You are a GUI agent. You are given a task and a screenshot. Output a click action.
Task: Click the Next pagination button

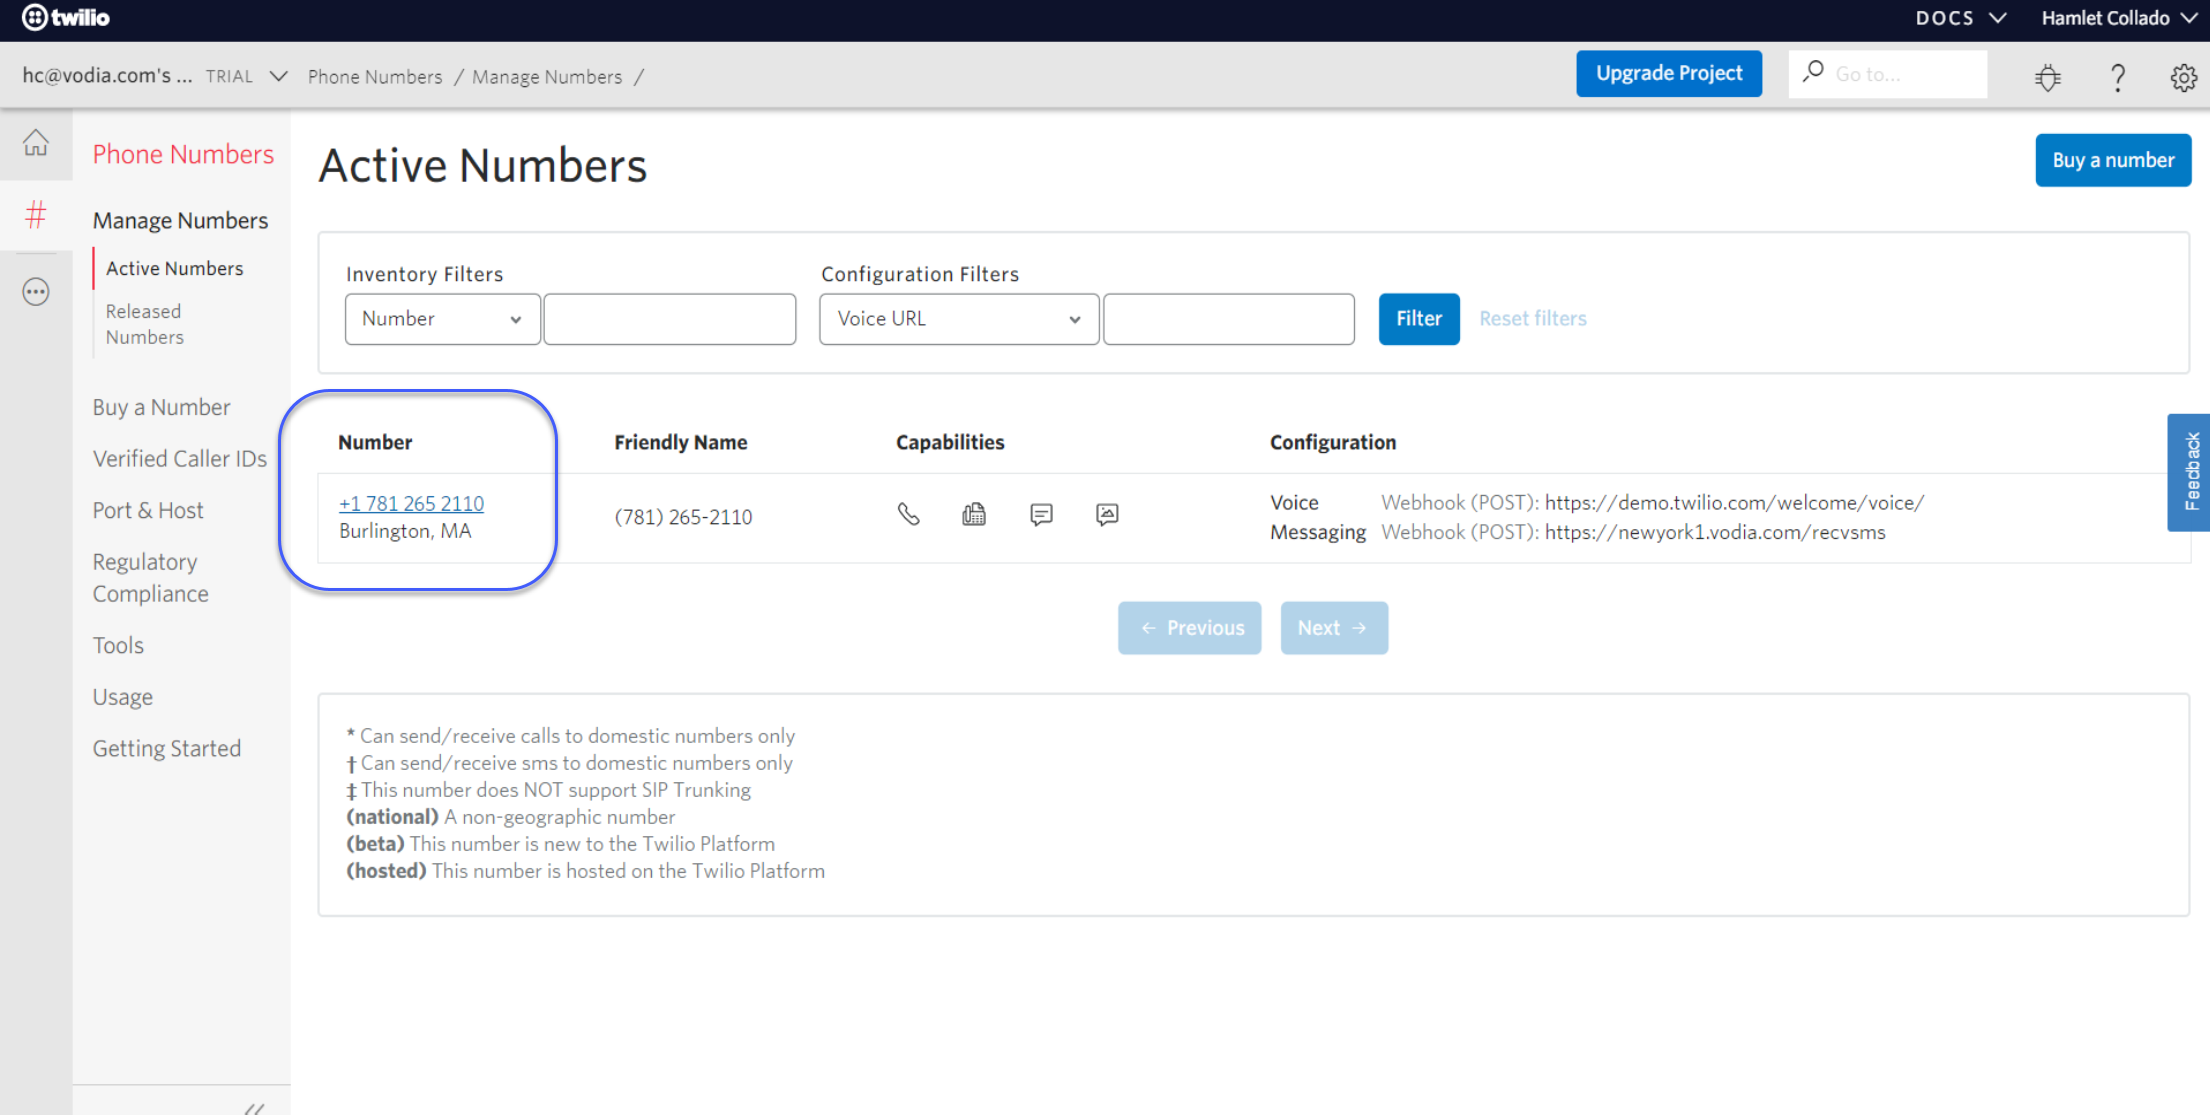1334,628
